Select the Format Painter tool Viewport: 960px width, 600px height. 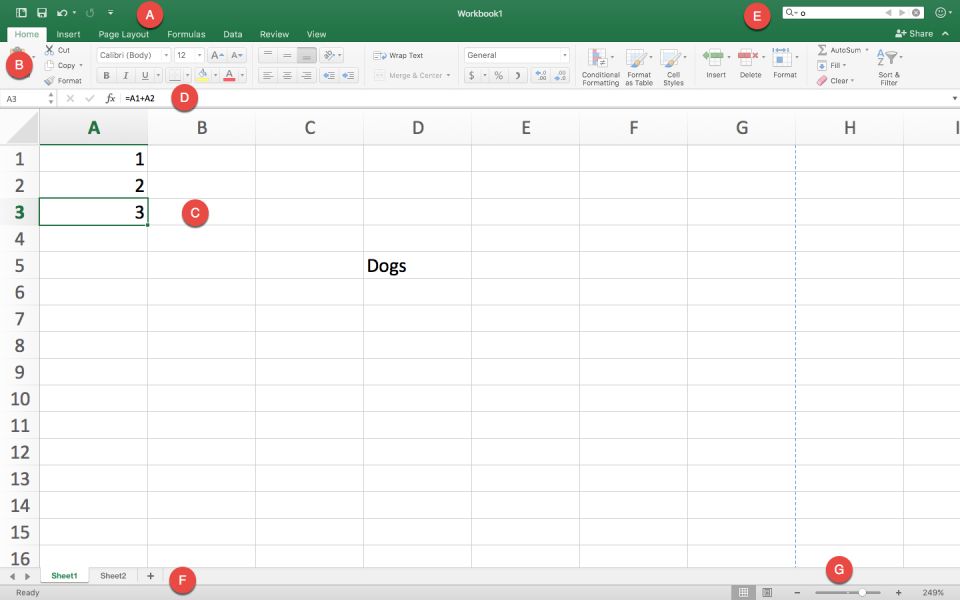point(65,80)
